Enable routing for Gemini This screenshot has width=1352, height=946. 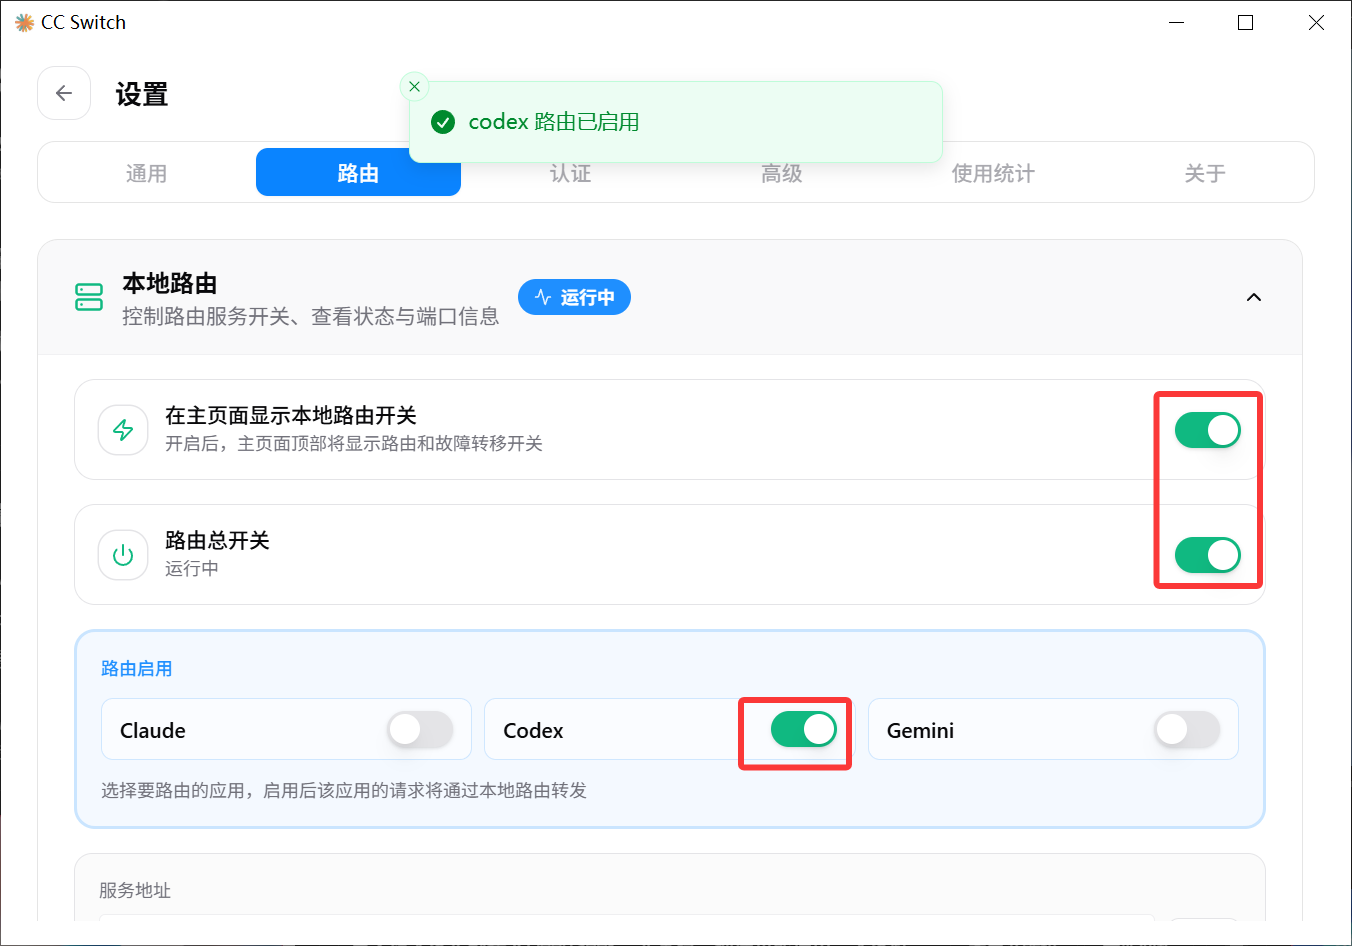click(1187, 730)
